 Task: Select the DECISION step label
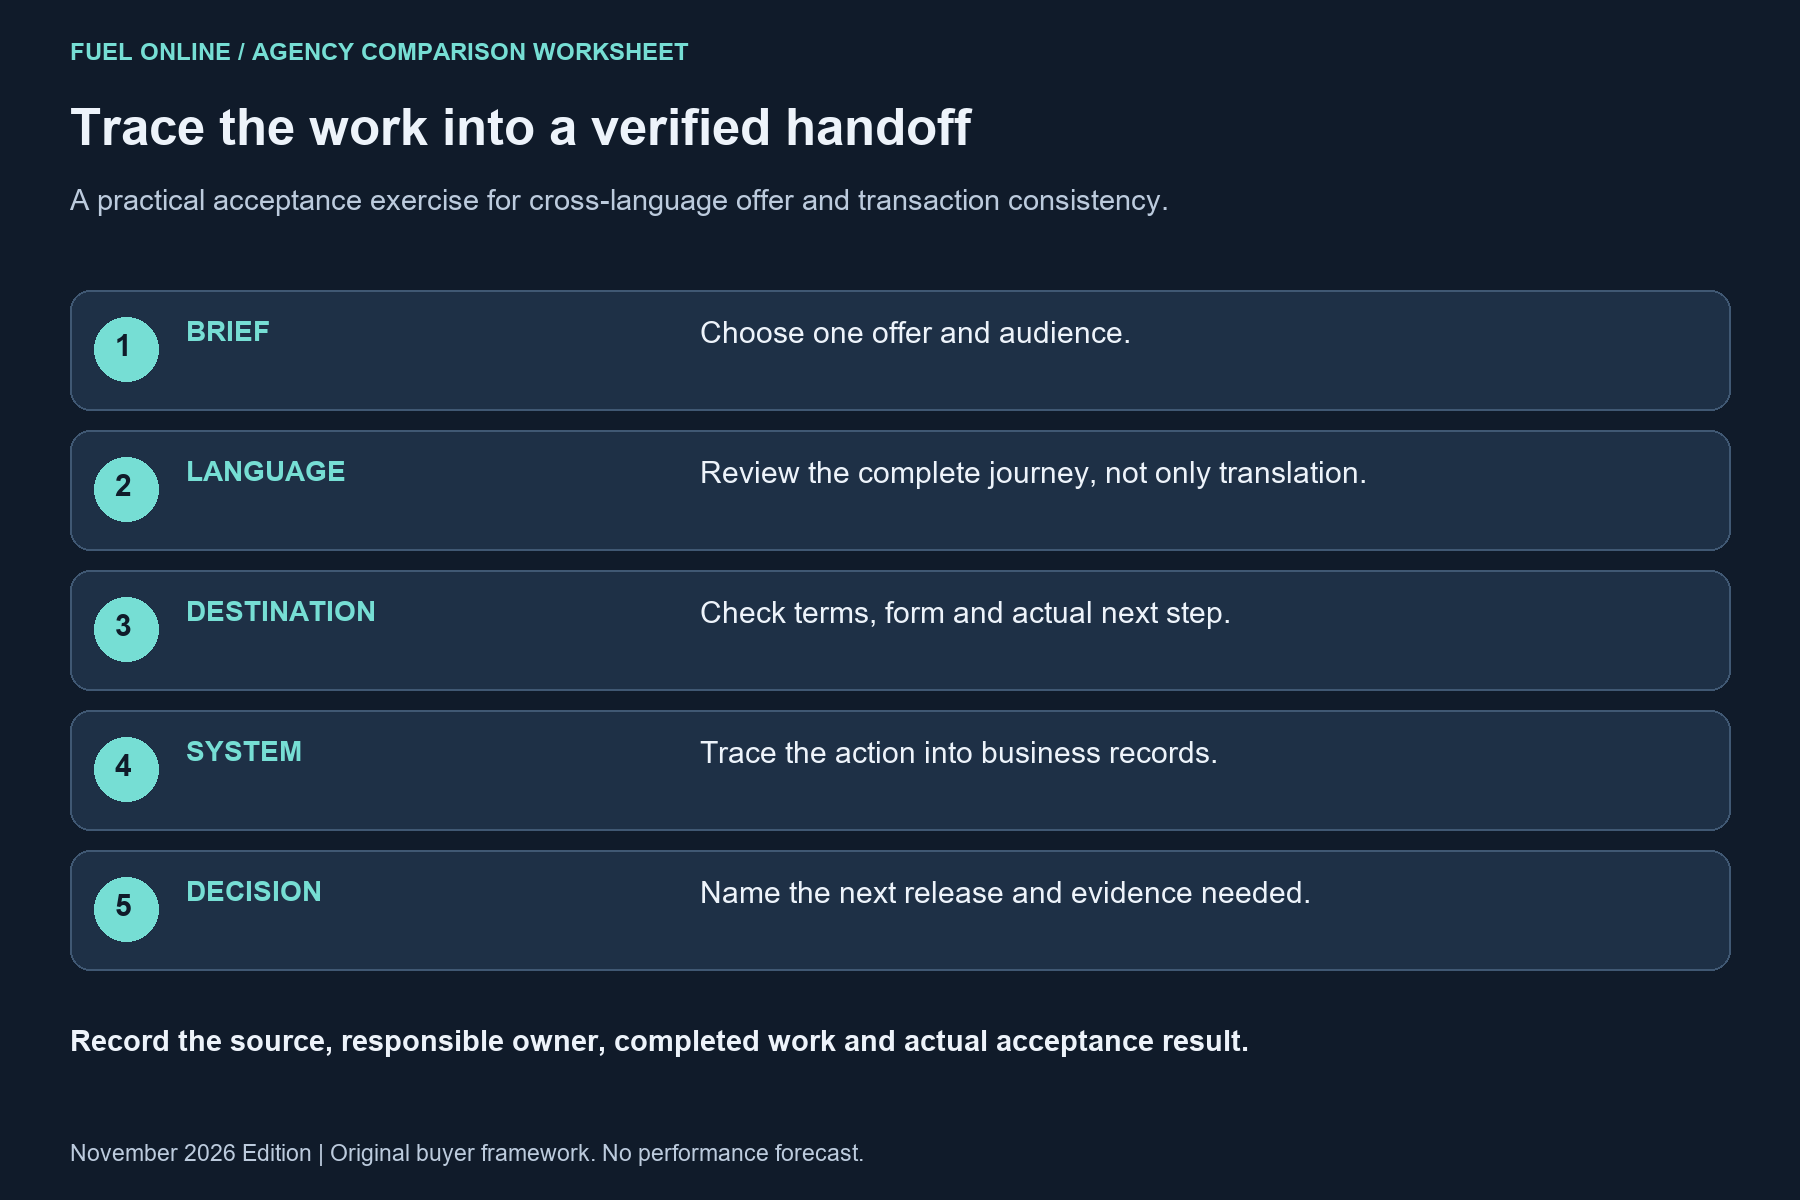tap(254, 892)
